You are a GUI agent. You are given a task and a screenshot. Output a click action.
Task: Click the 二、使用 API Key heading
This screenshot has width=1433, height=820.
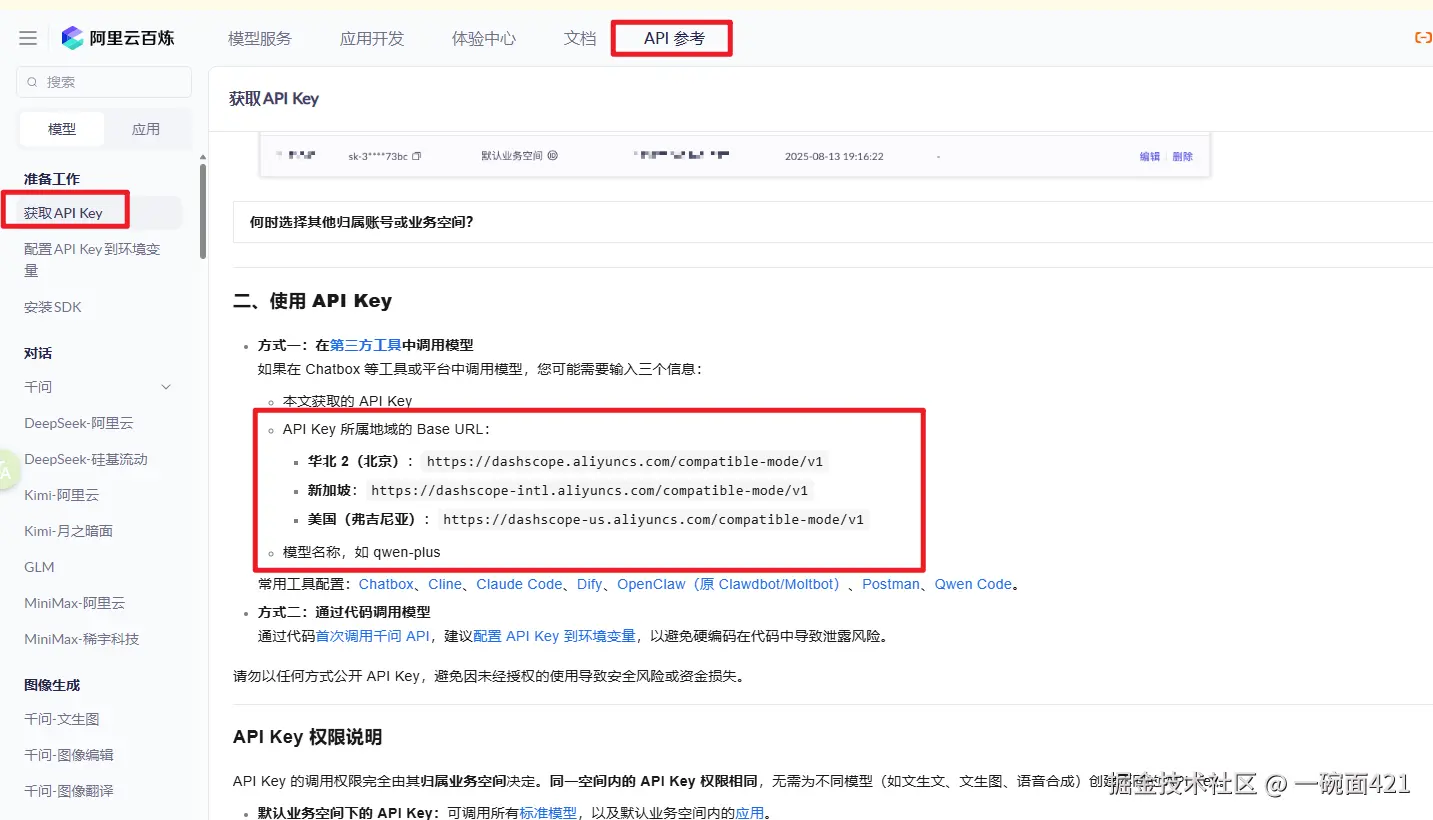[x=312, y=301]
